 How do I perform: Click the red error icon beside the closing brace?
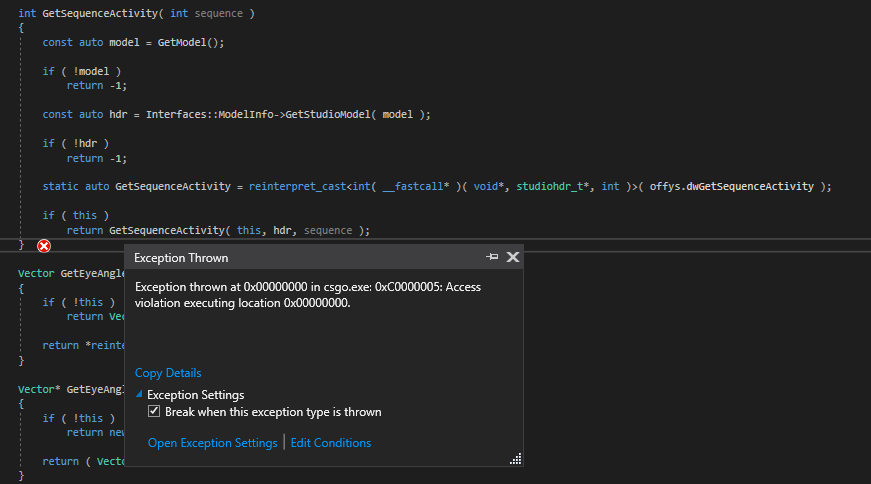click(x=44, y=246)
